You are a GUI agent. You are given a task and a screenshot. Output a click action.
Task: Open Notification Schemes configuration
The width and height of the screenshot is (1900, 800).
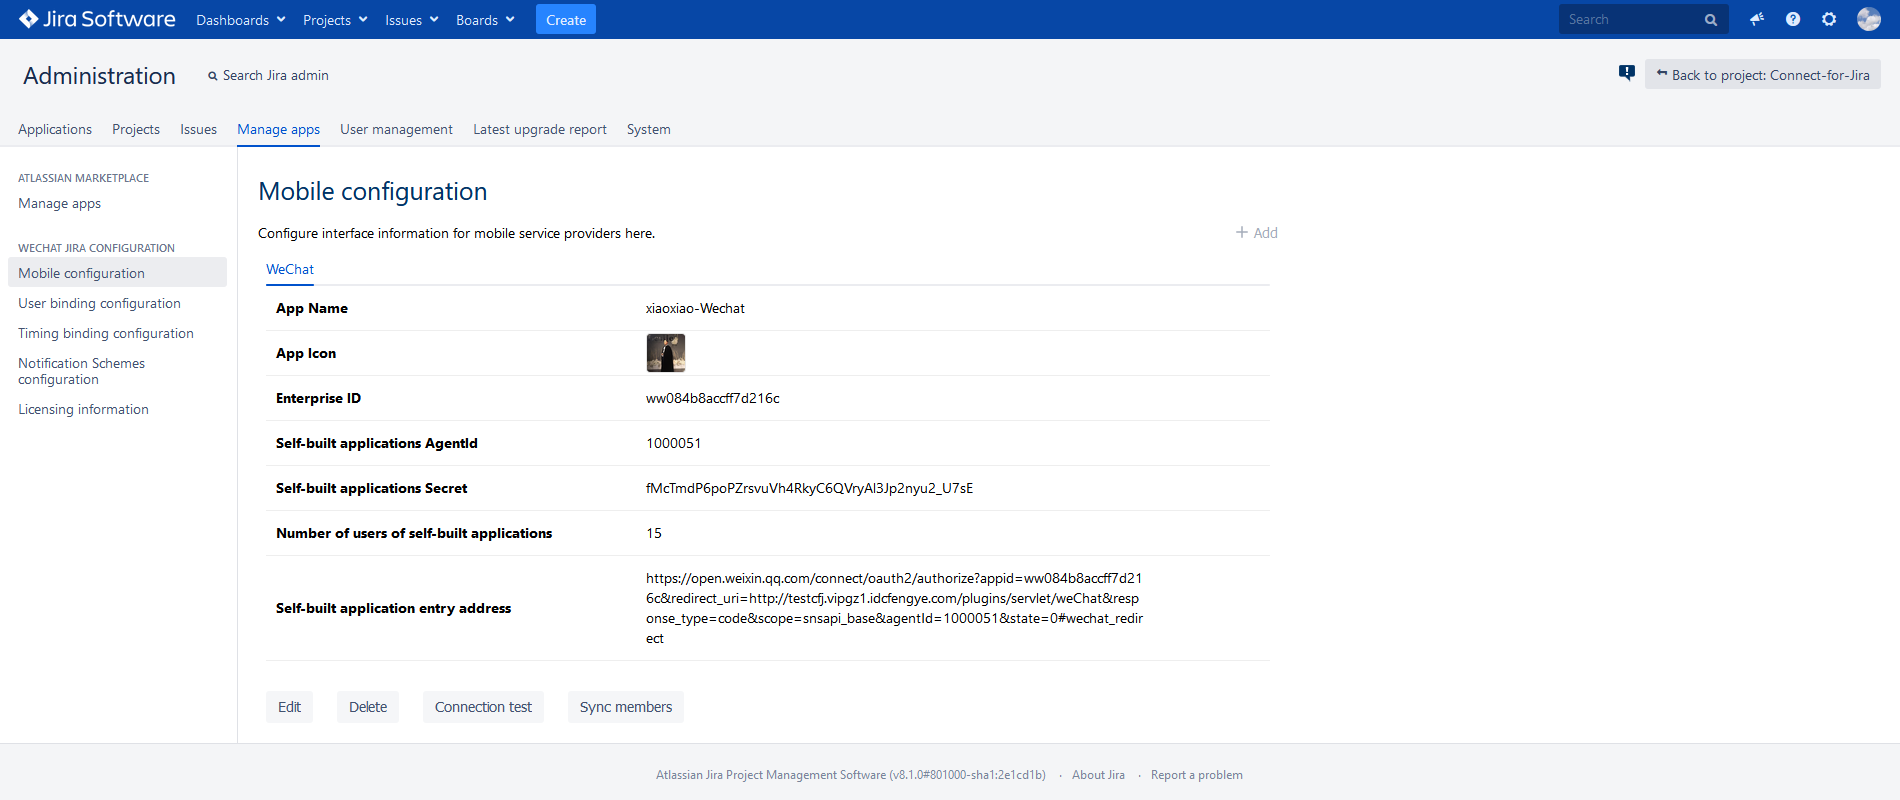pos(81,371)
